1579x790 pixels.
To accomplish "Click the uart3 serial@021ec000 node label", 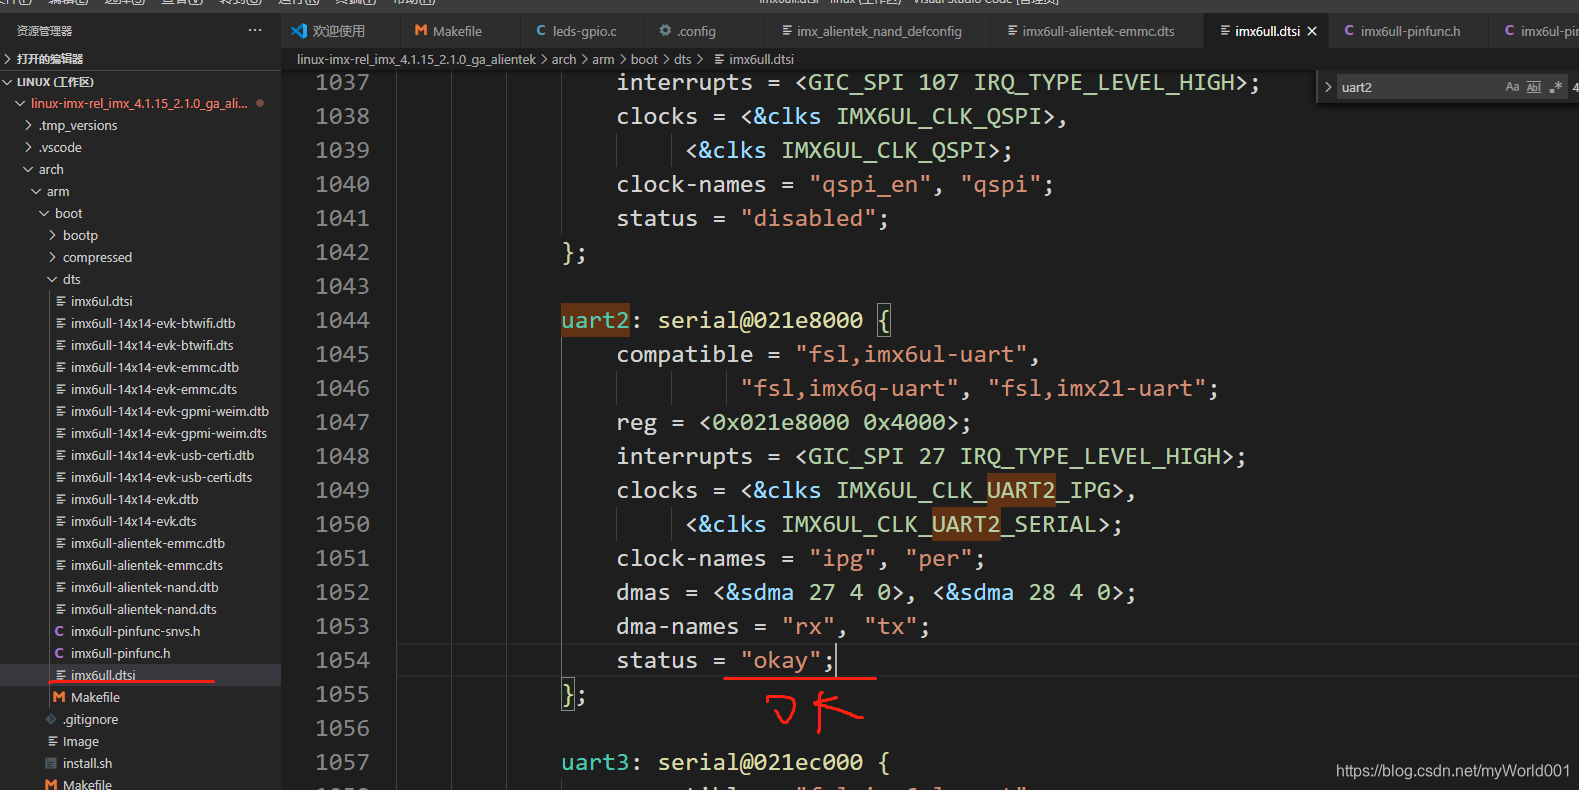I will 711,762.
